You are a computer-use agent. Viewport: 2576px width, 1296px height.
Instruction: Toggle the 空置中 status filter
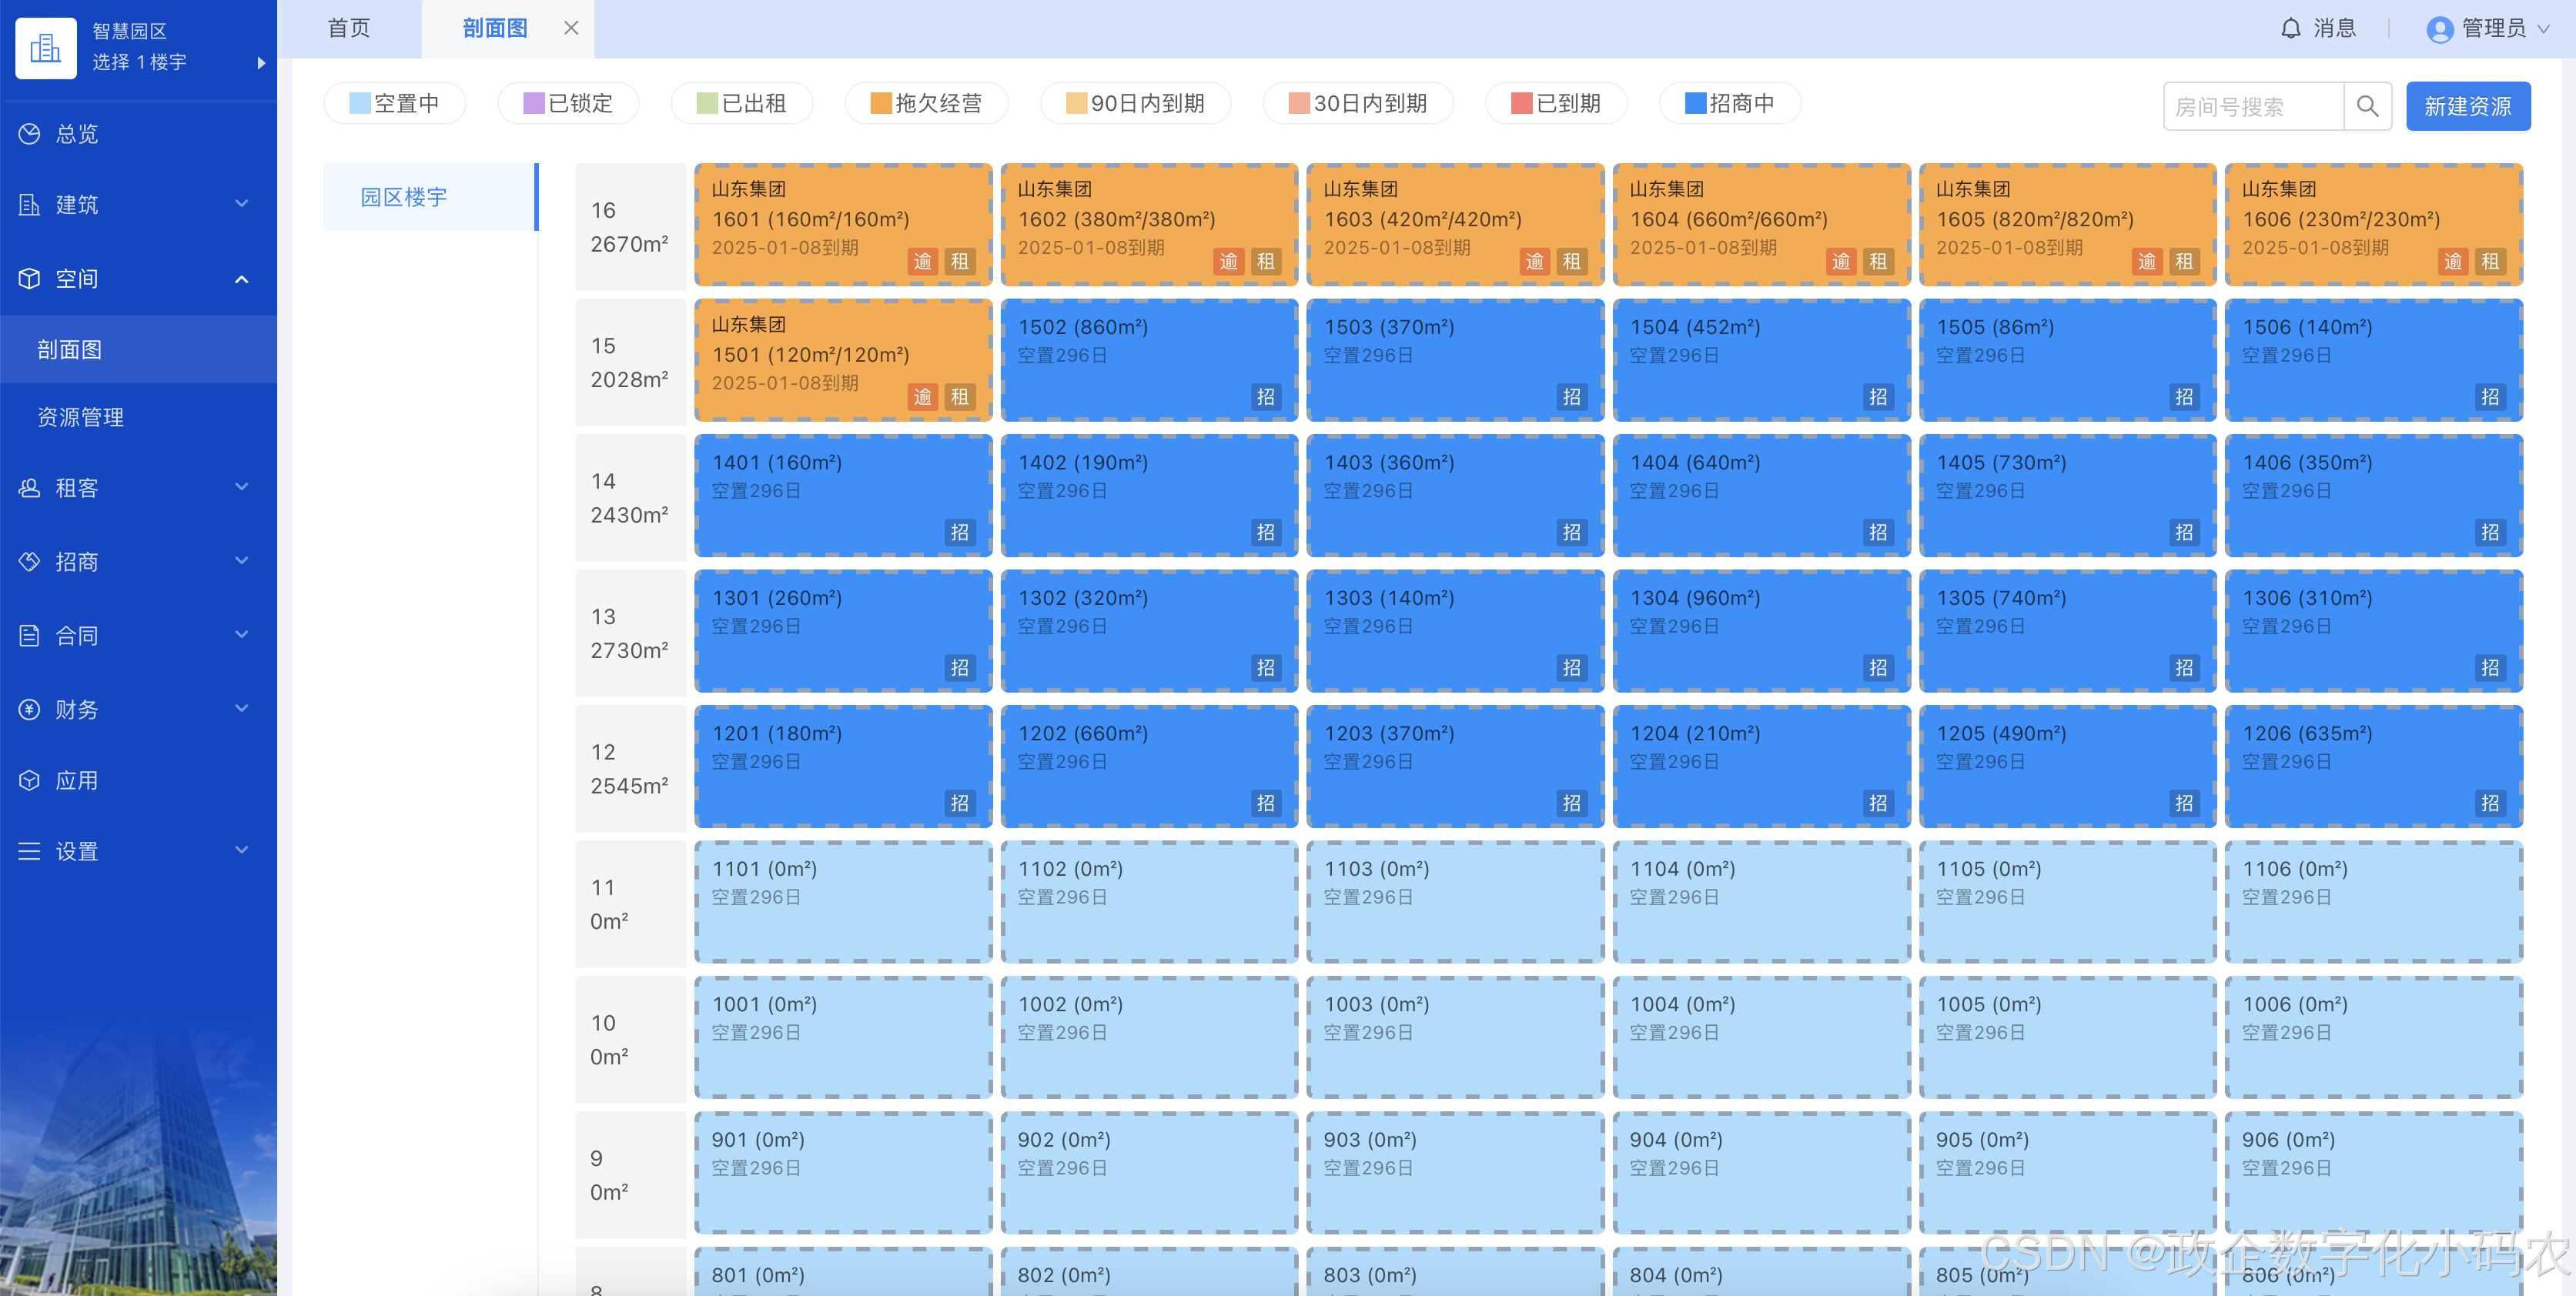pos(394,104)
